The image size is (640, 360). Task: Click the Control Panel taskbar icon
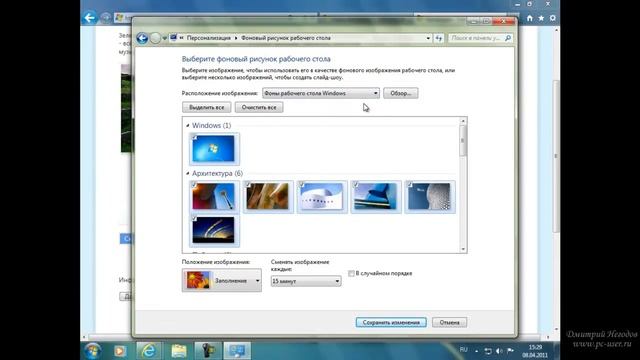coord(237,351)
